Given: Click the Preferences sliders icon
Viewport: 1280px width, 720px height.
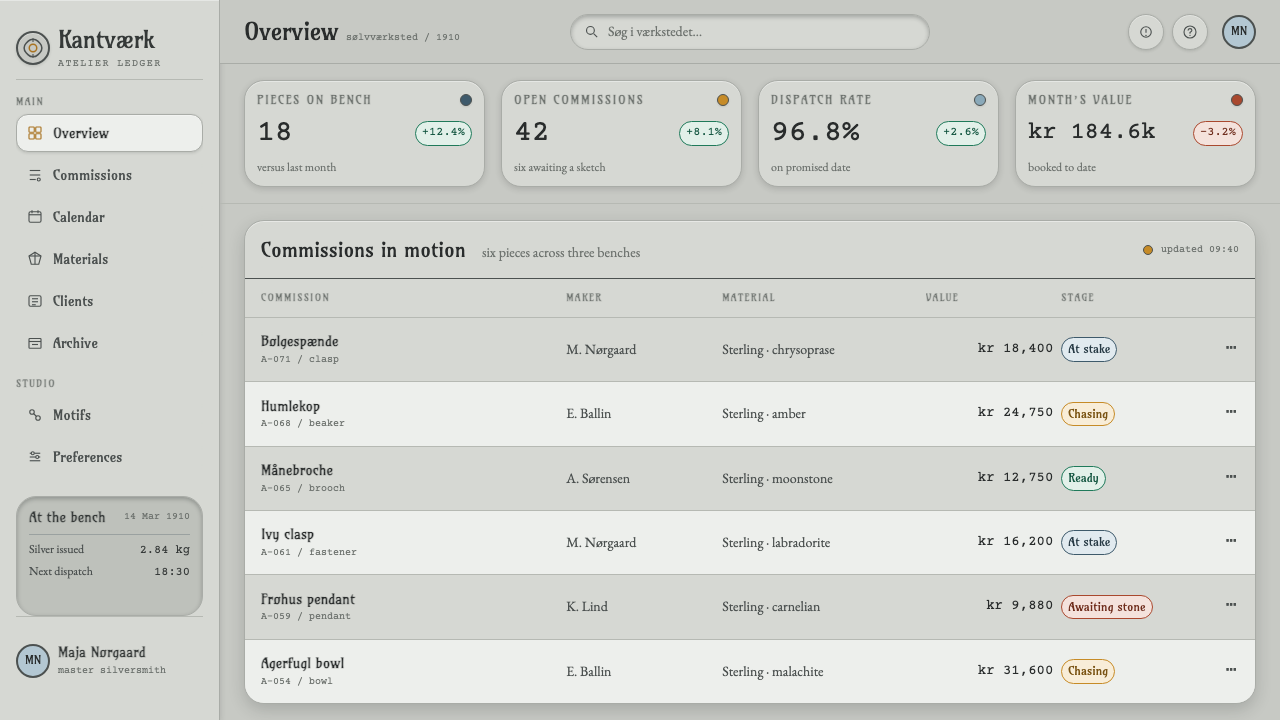Looking at the screenshot, I should point(35,457).
